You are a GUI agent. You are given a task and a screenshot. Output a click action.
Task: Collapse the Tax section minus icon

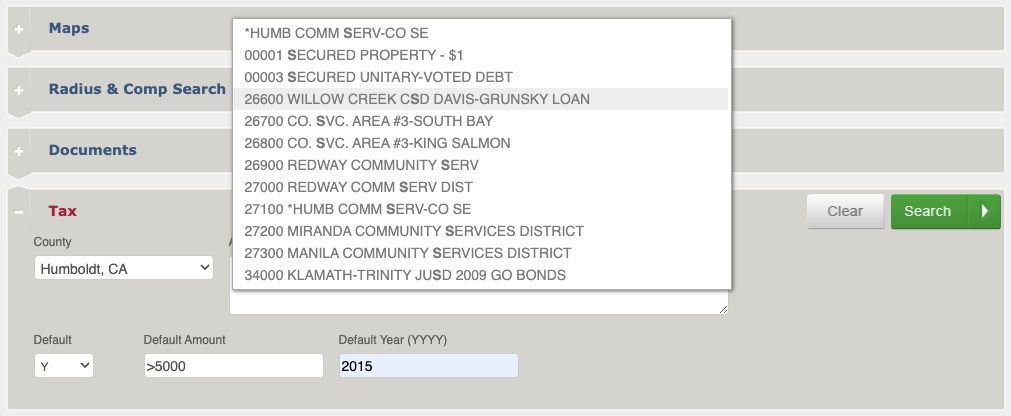[19, 212]
